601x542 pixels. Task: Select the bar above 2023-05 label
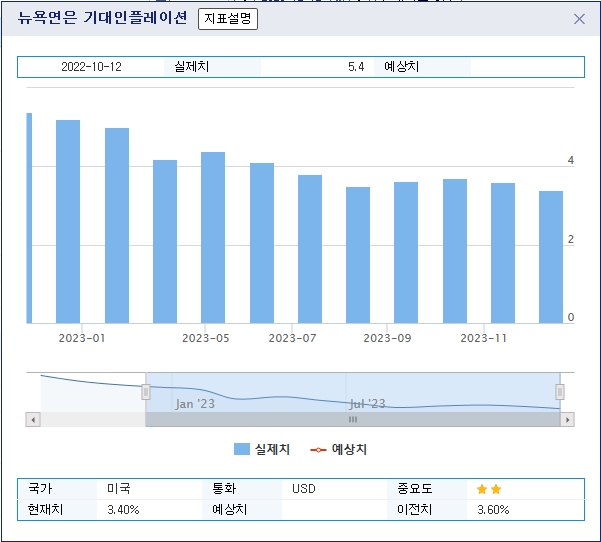coord(213,238)
